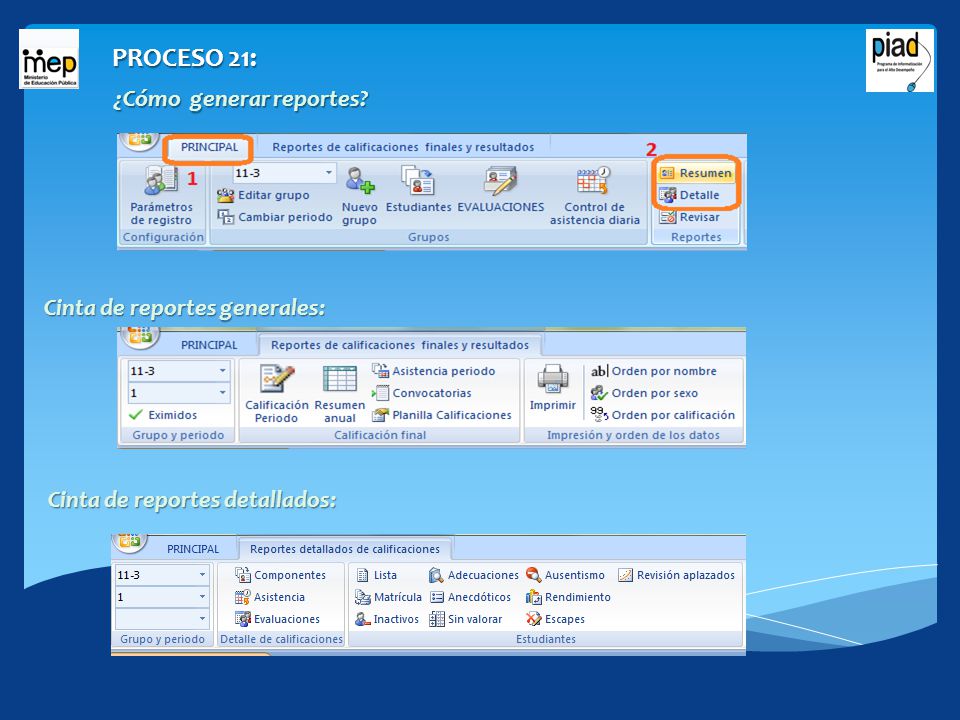Image resolution: width=960 pixels, height=720 pixels.
Task: Open the Matrícula report
Action: (x=388, y=597)
